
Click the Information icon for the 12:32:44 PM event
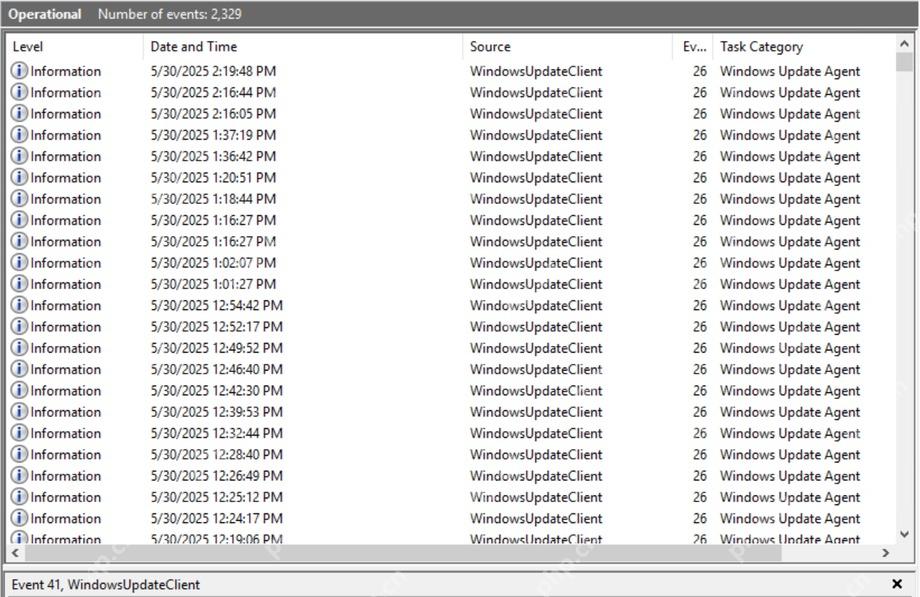pos(19,433)
